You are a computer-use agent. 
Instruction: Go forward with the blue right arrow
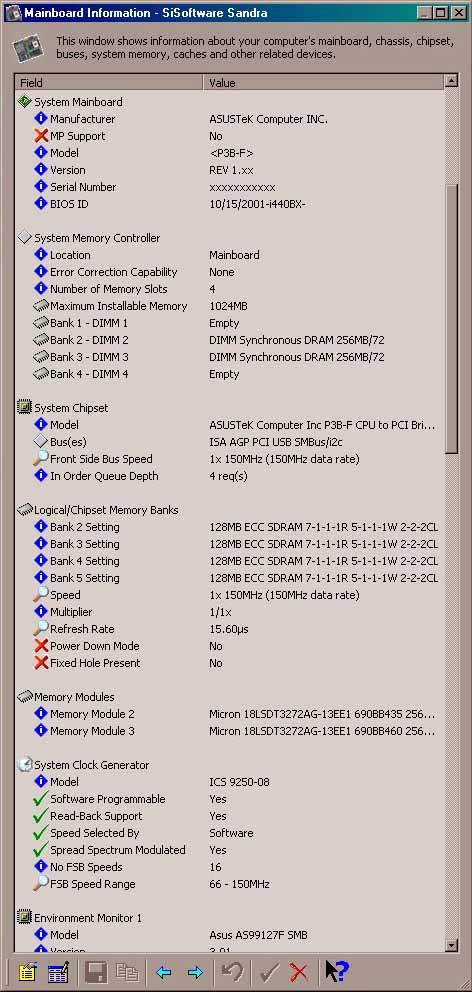195,972
